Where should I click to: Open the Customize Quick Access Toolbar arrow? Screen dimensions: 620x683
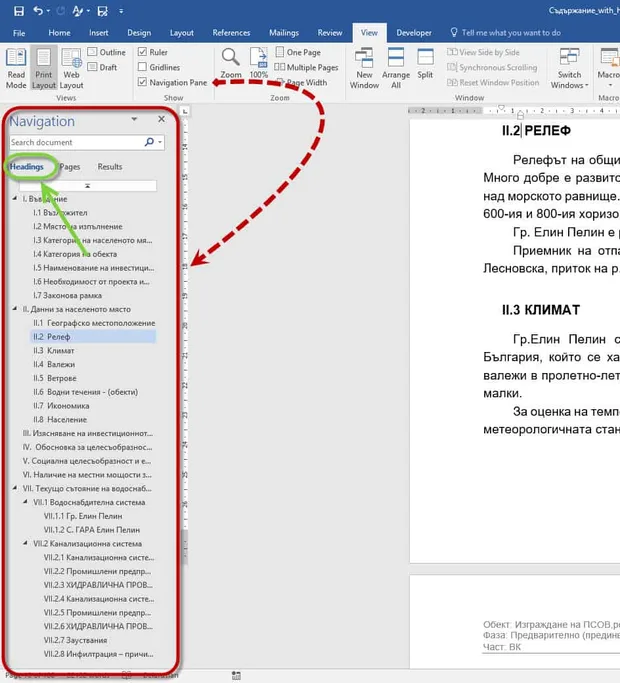[121, 11]
